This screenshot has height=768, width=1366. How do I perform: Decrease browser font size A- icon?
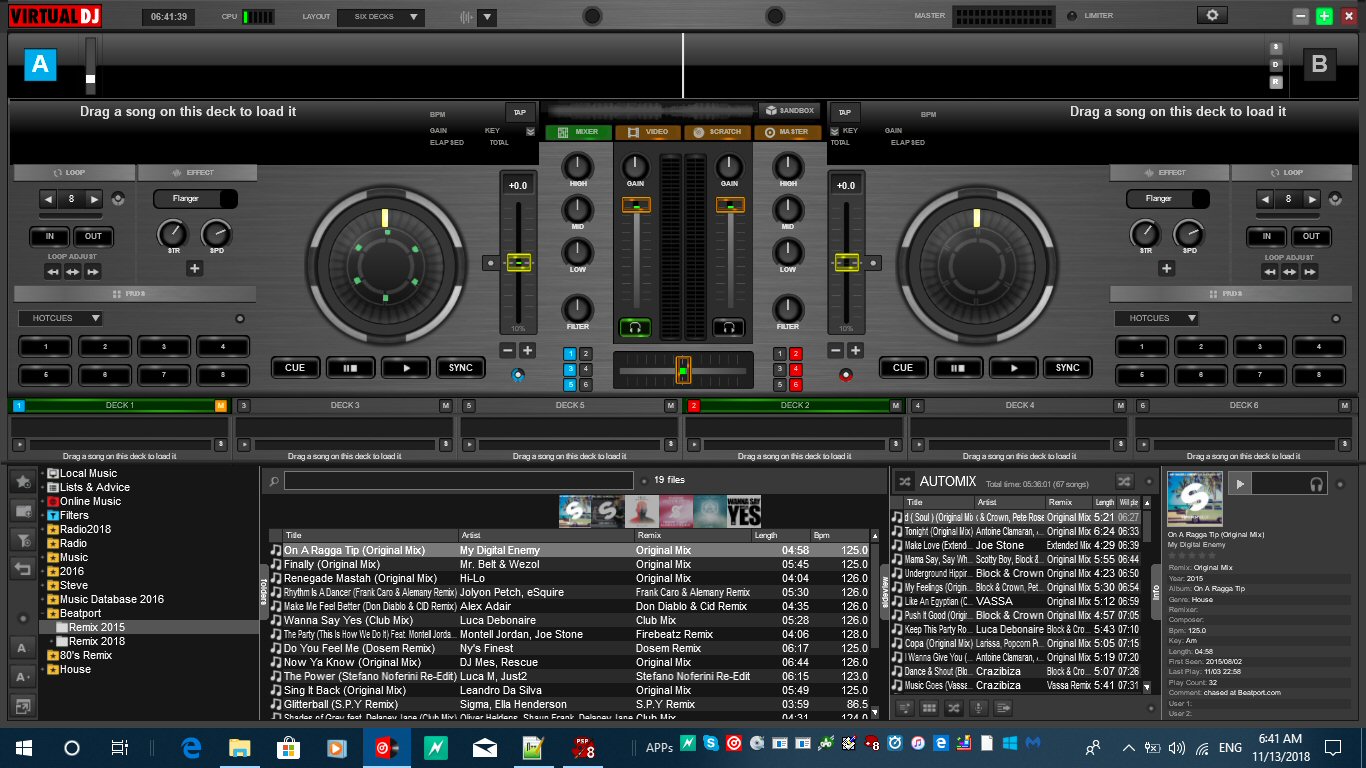[22, 648]
